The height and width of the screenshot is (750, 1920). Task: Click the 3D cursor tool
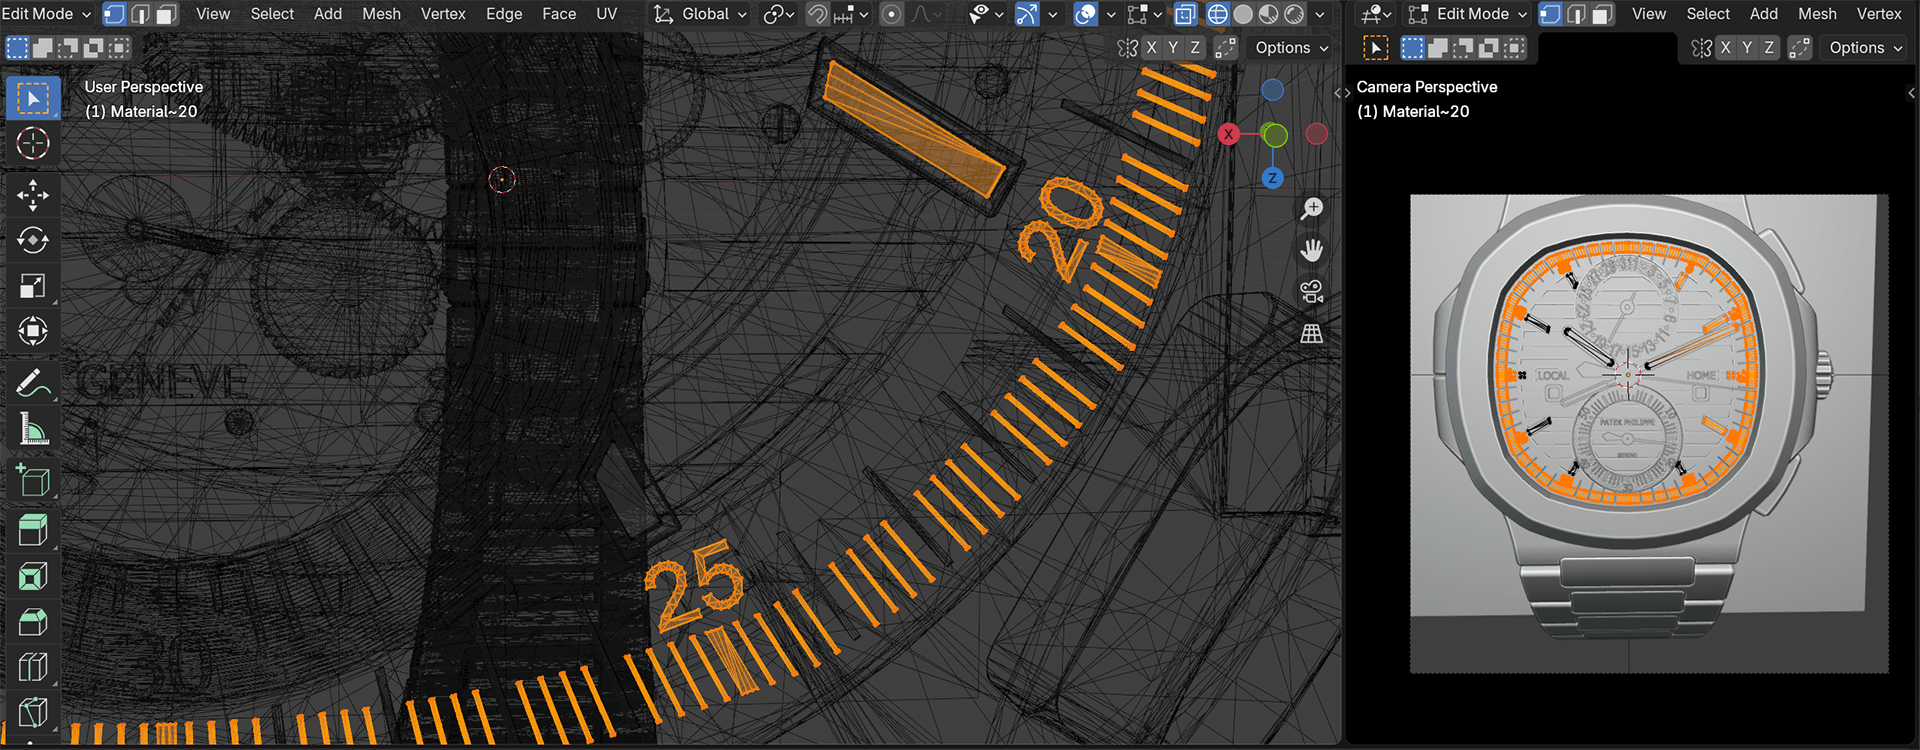pyautogui.click(x=32, y=144)
